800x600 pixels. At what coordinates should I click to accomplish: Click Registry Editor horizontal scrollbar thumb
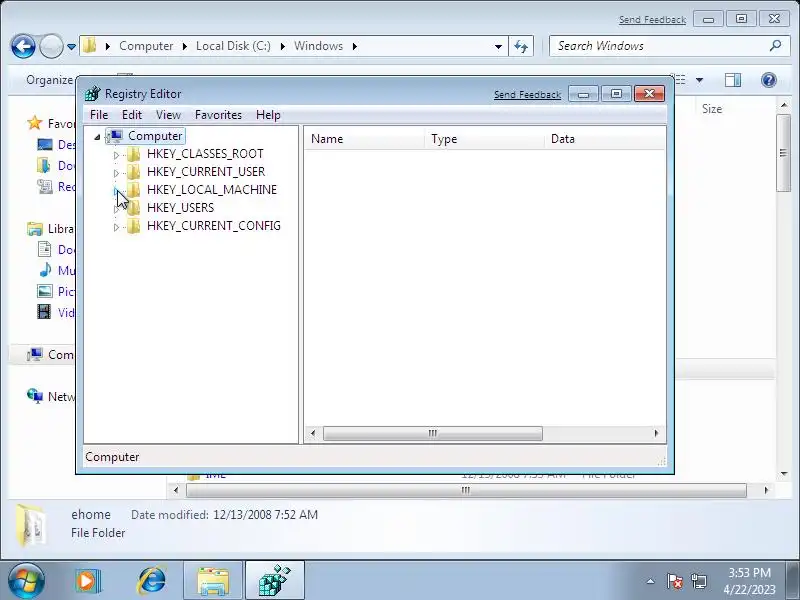pos(433,434)
